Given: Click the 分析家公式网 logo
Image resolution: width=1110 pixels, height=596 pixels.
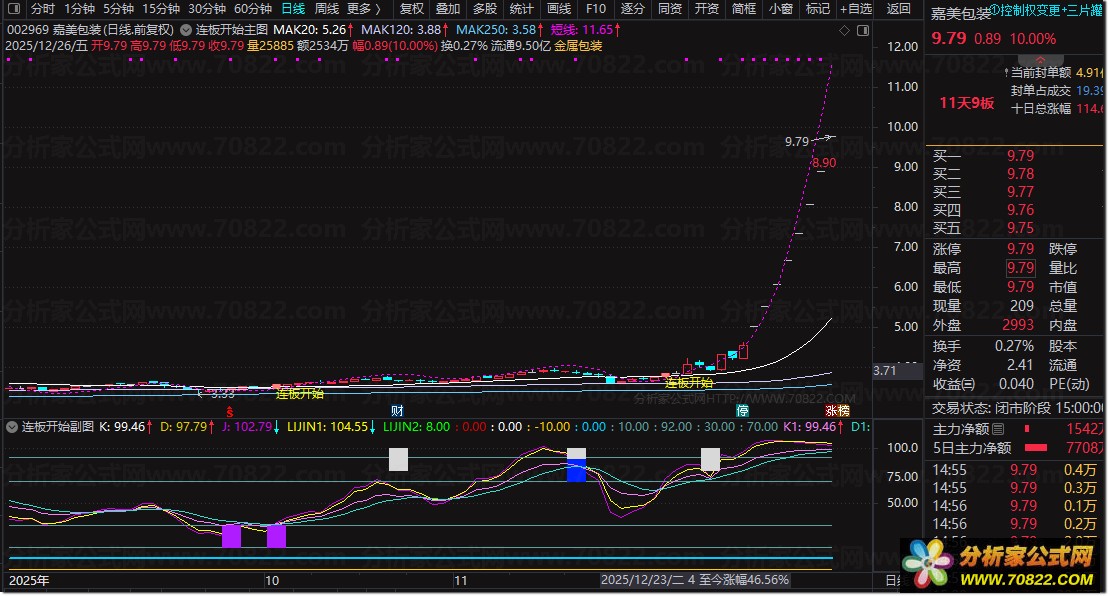Looking at the screenshot, I should tap(1000, 566).
